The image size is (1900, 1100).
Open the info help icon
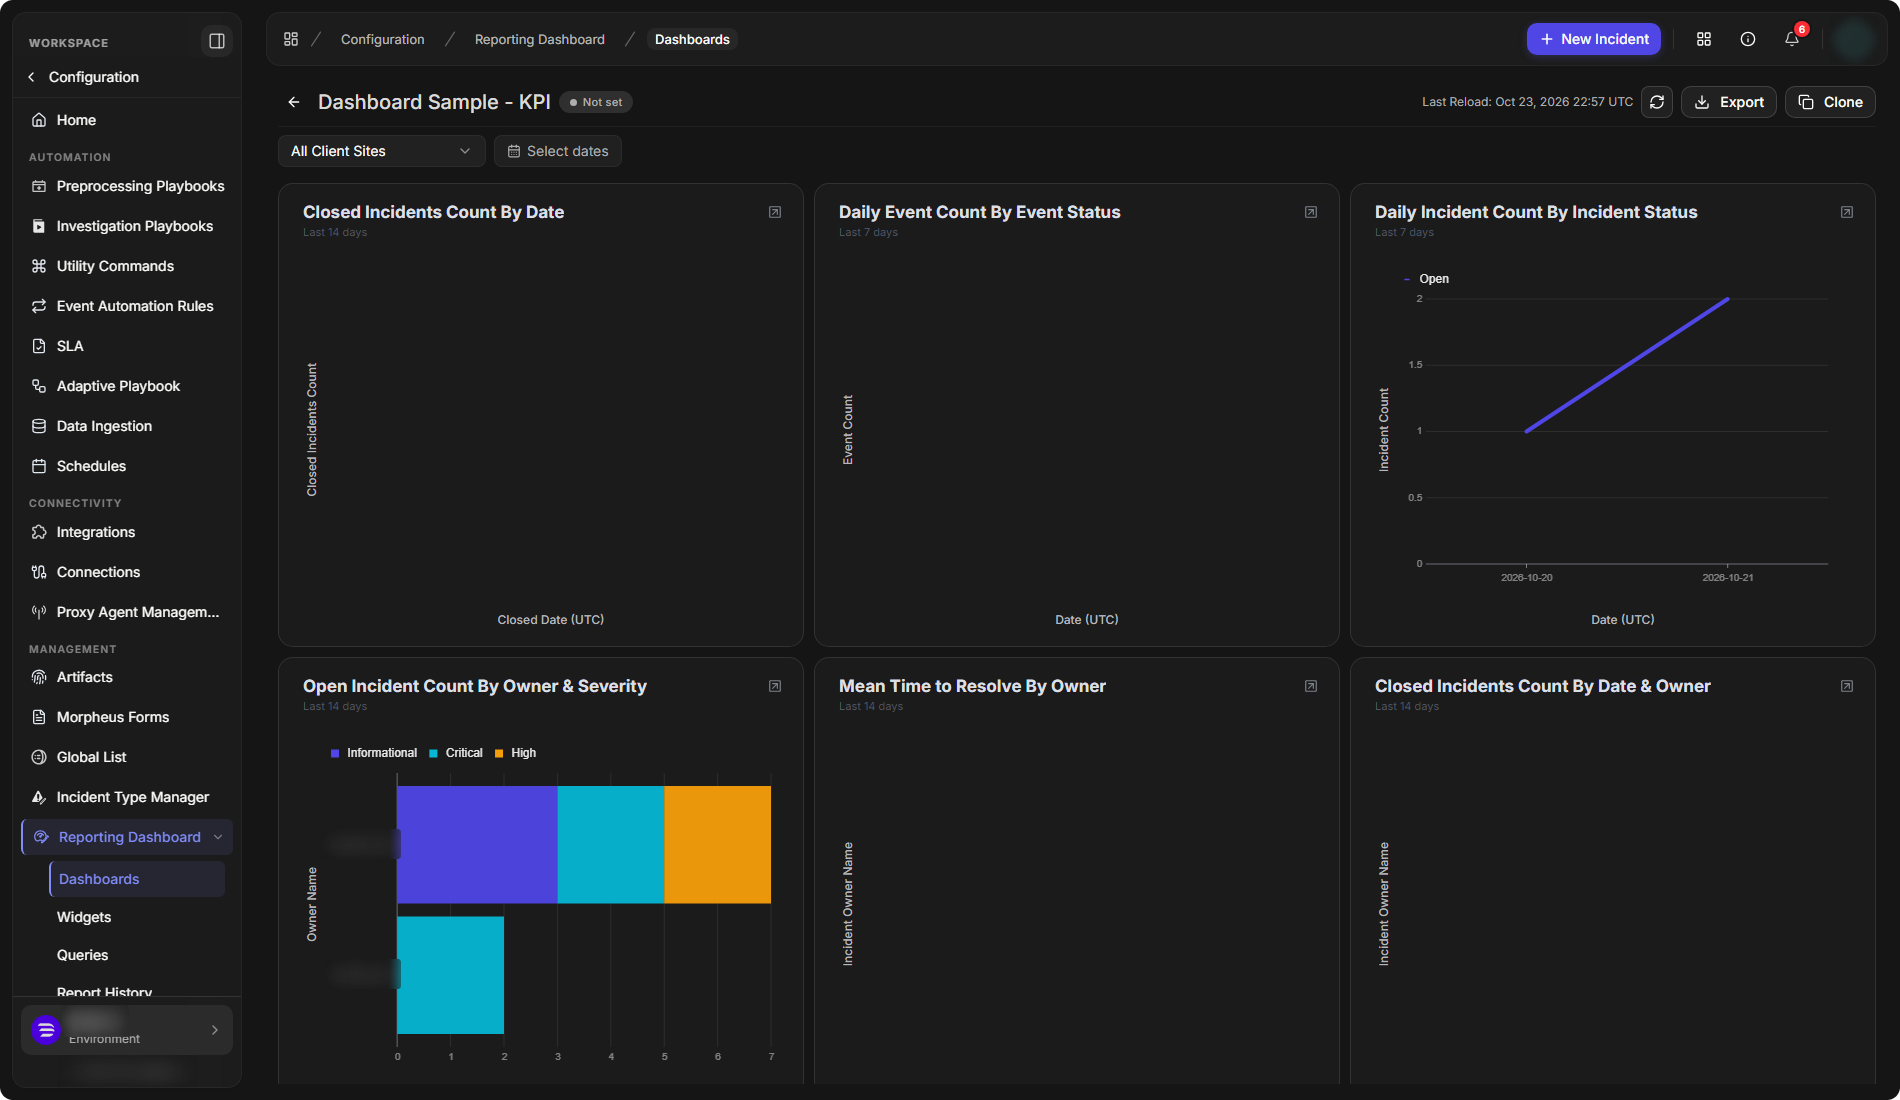[1748, 39]
